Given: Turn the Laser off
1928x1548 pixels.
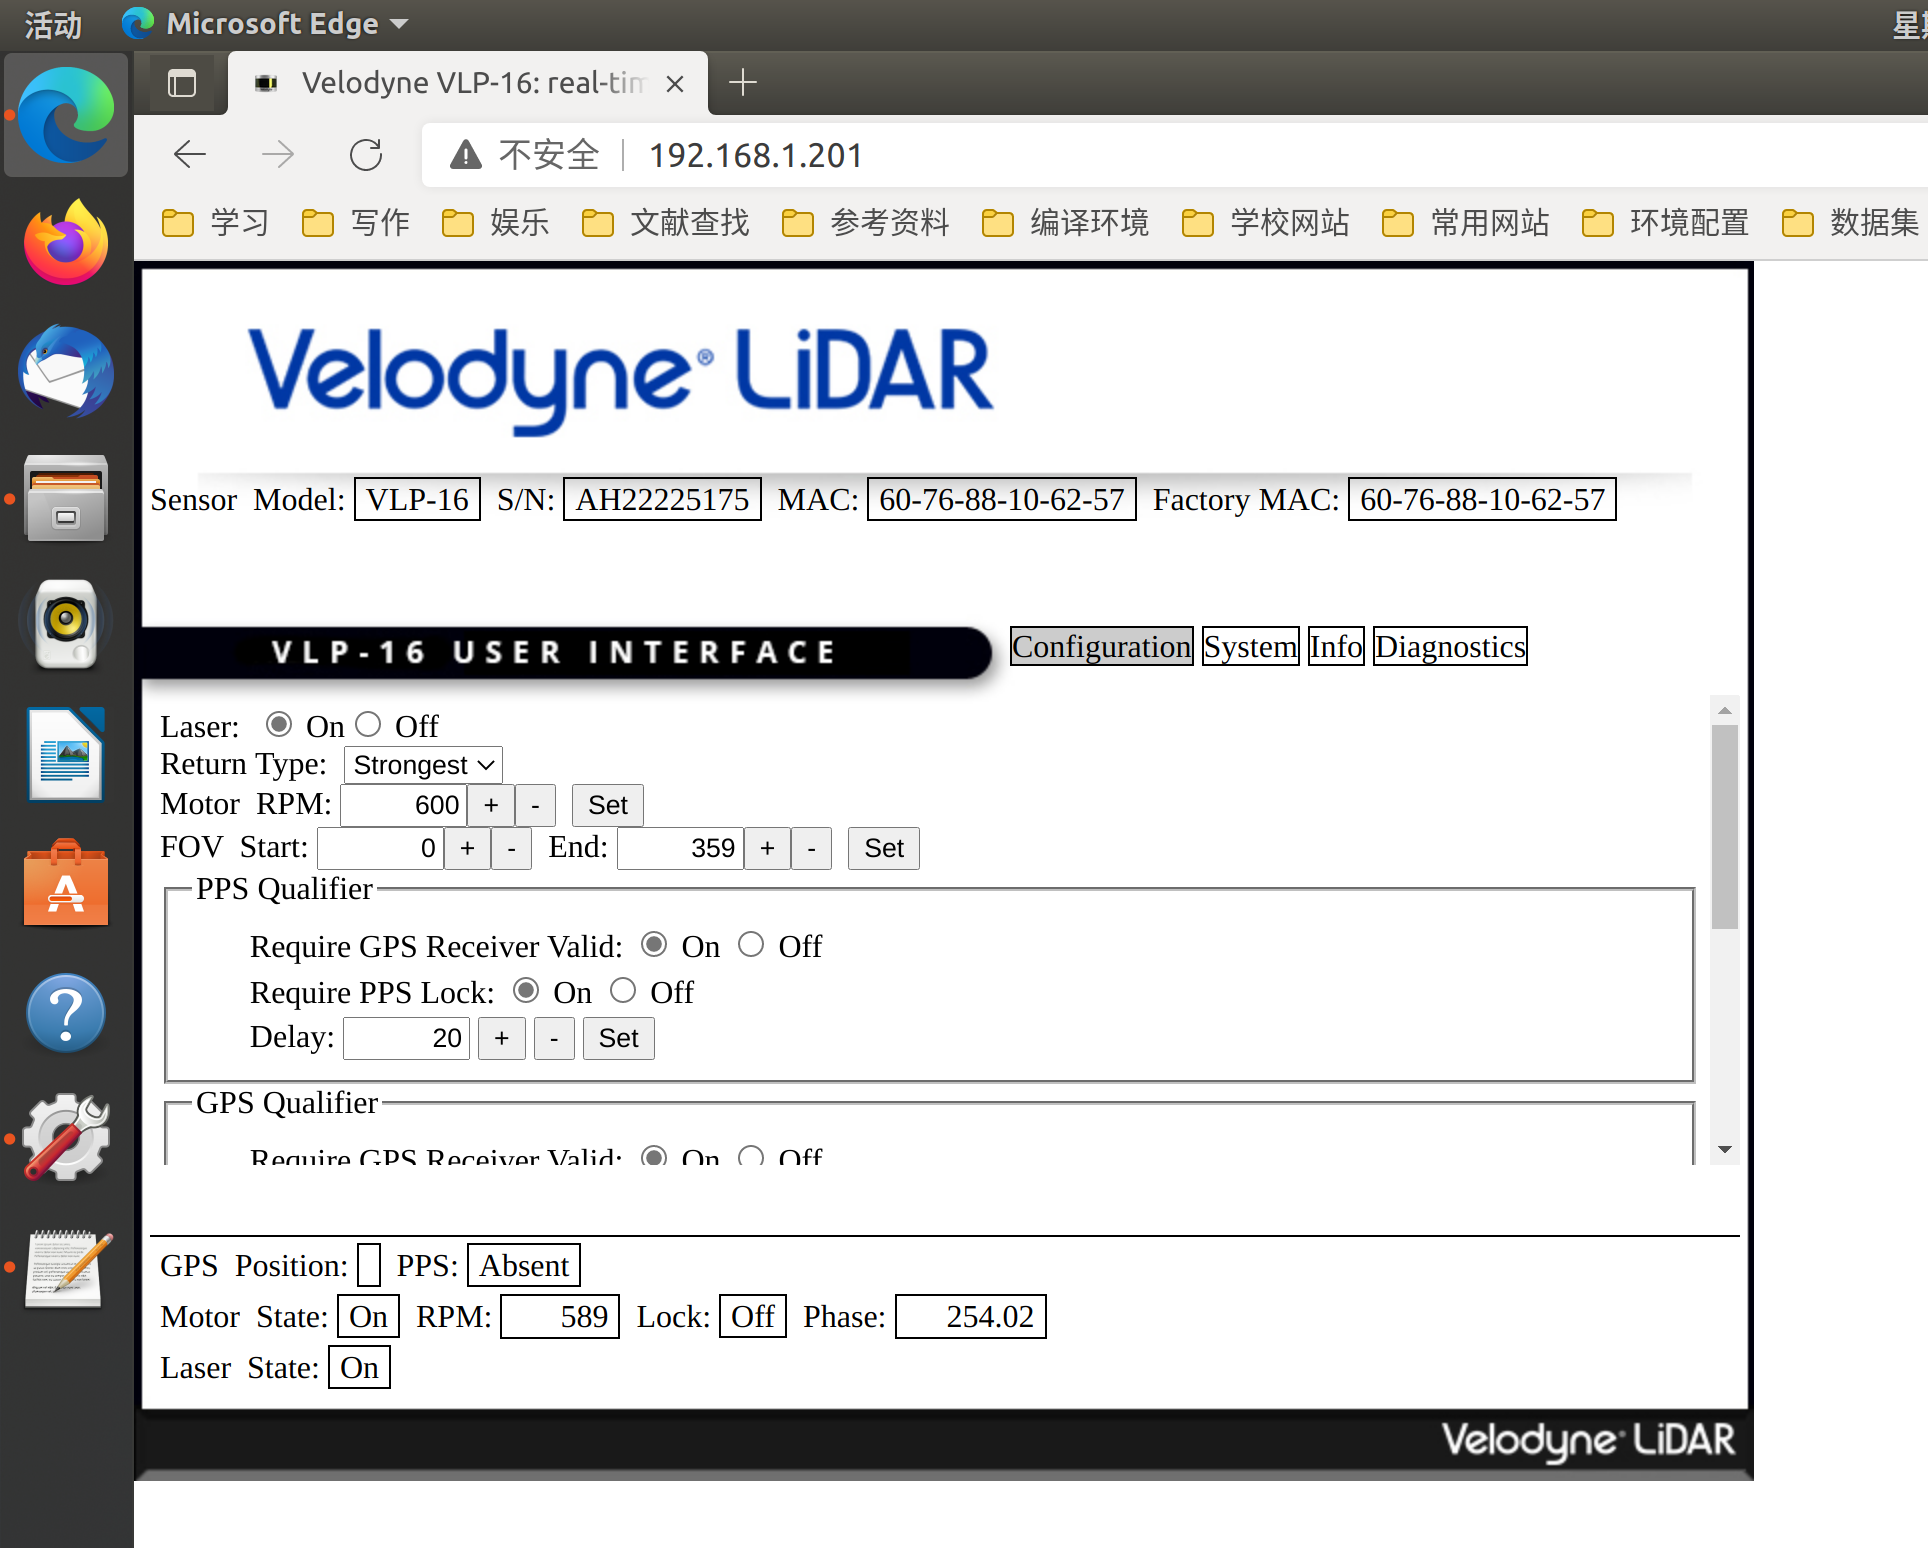Looking at the screenshot, I should tap(368, 723).
